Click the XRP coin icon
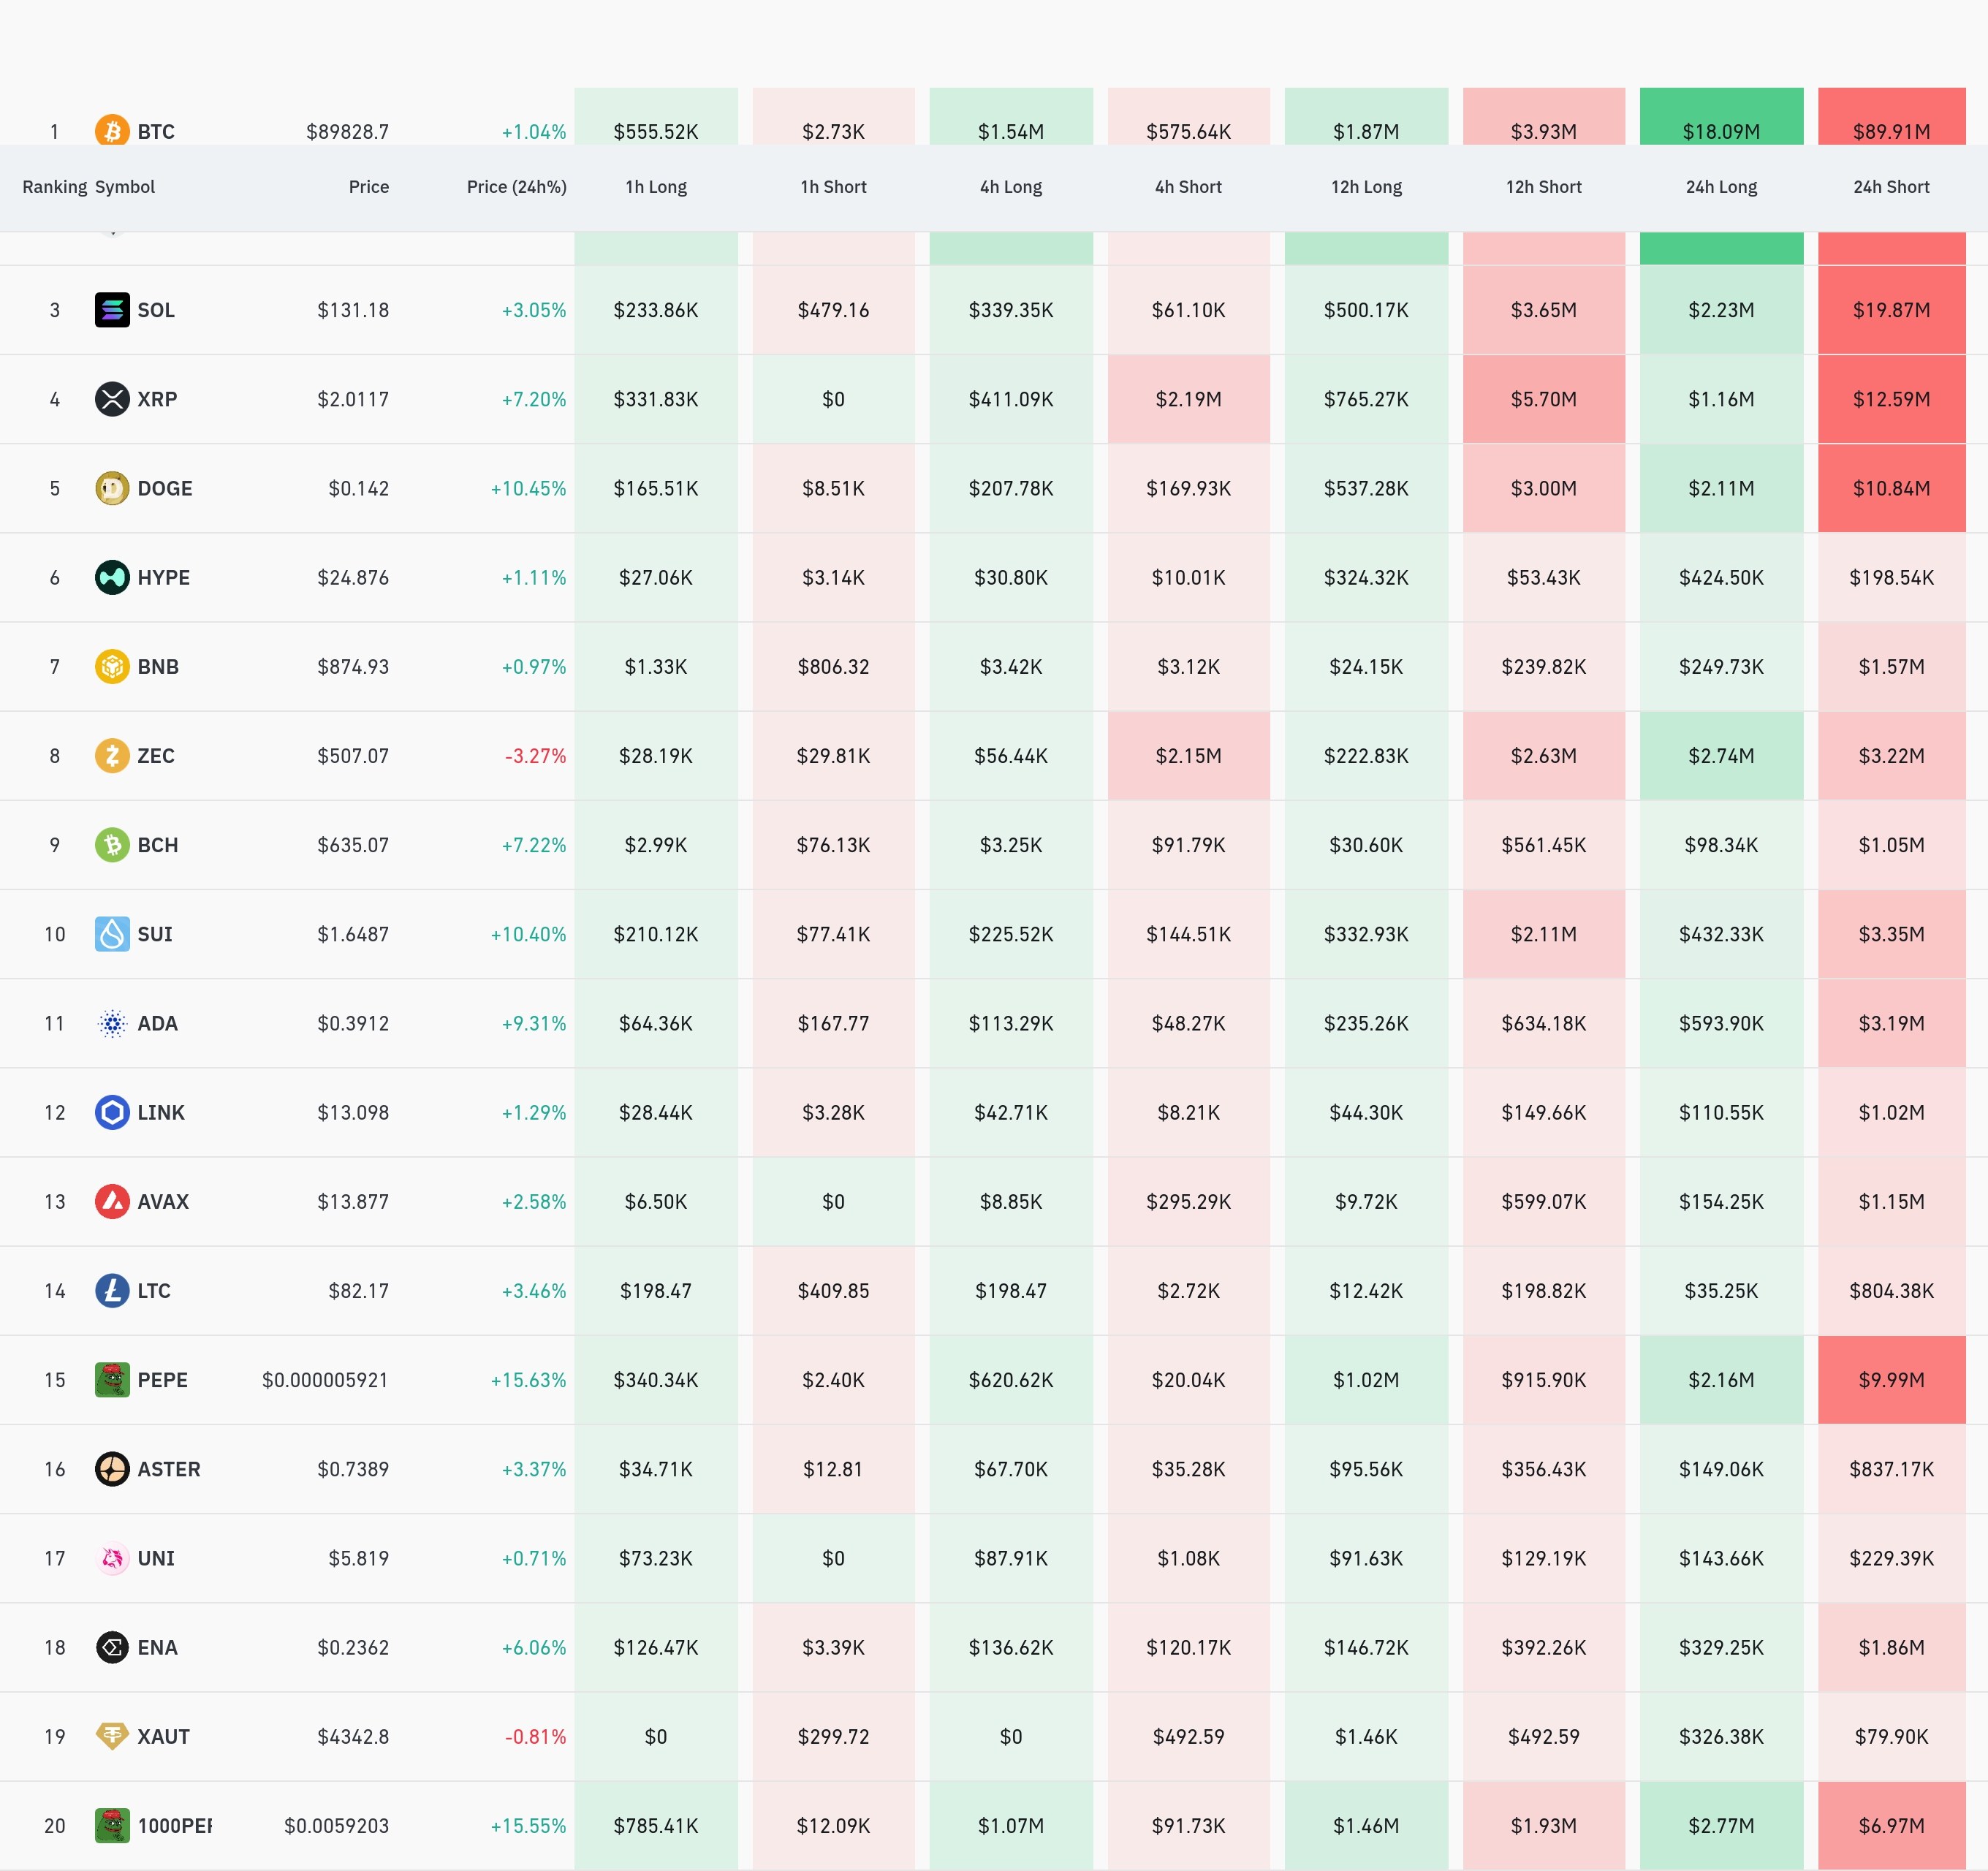The image size is (1988, 1871). click(x=112, y=399)
